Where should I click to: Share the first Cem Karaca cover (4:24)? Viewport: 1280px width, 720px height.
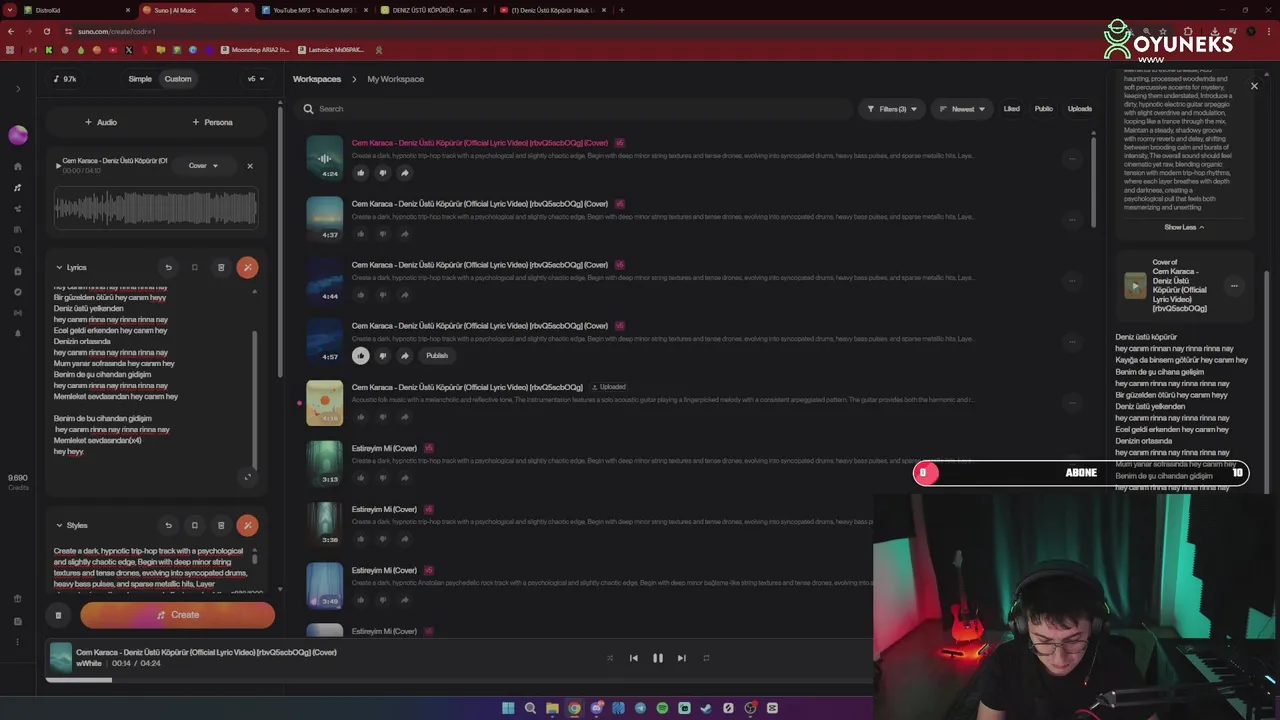click(405, 173)
